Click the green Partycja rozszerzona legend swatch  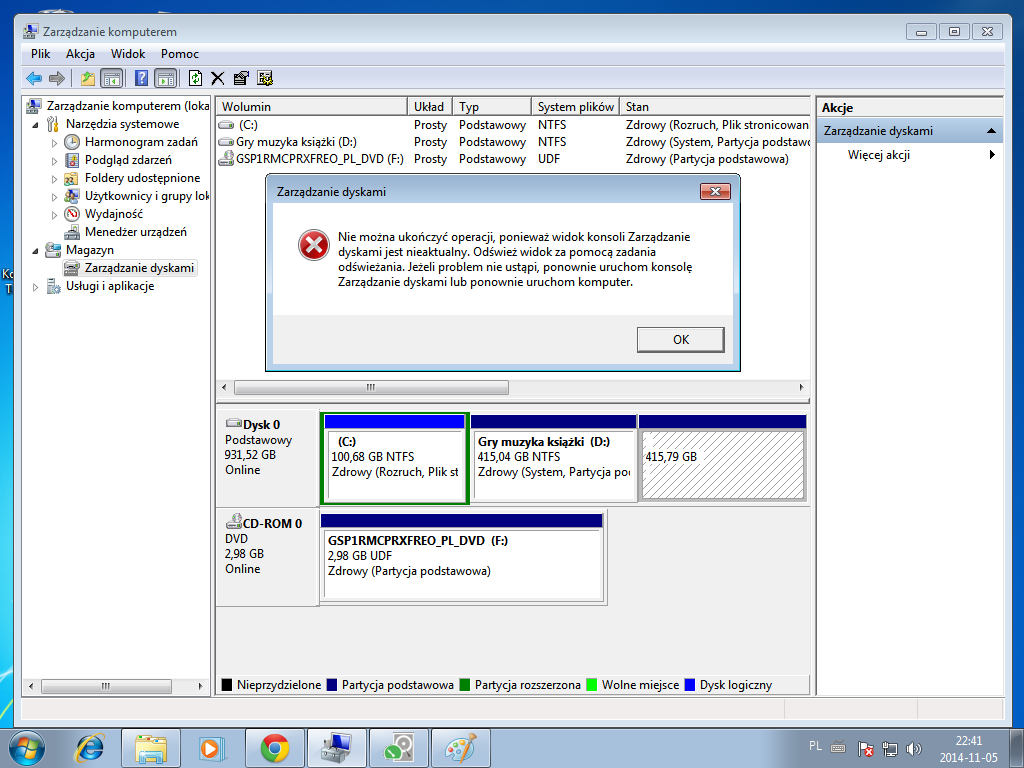coord(464,684)
